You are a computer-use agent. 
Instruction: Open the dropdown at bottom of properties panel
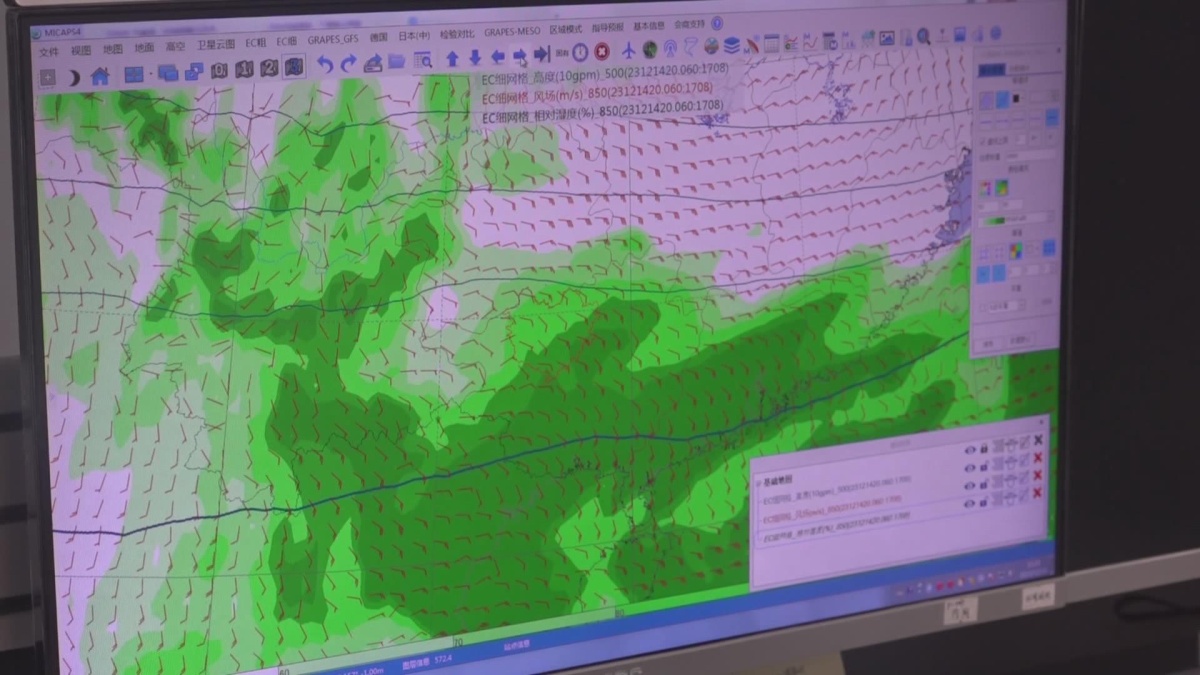click(1005, 305)
